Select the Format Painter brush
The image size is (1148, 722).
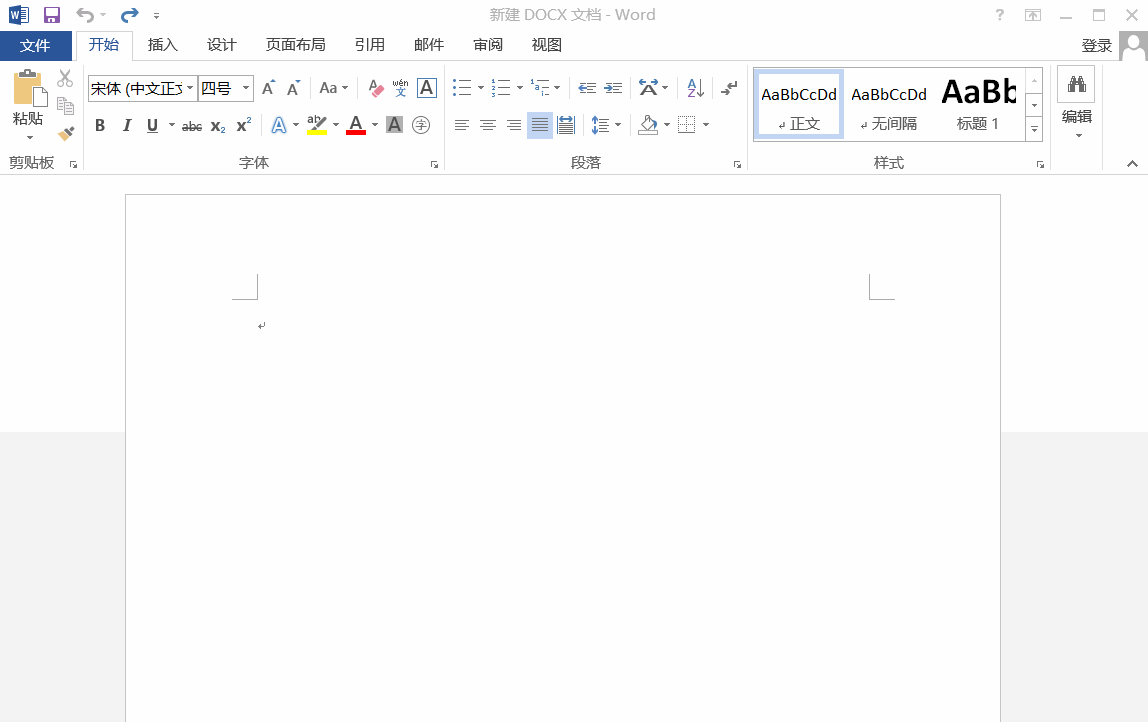[x=66, y=133]
